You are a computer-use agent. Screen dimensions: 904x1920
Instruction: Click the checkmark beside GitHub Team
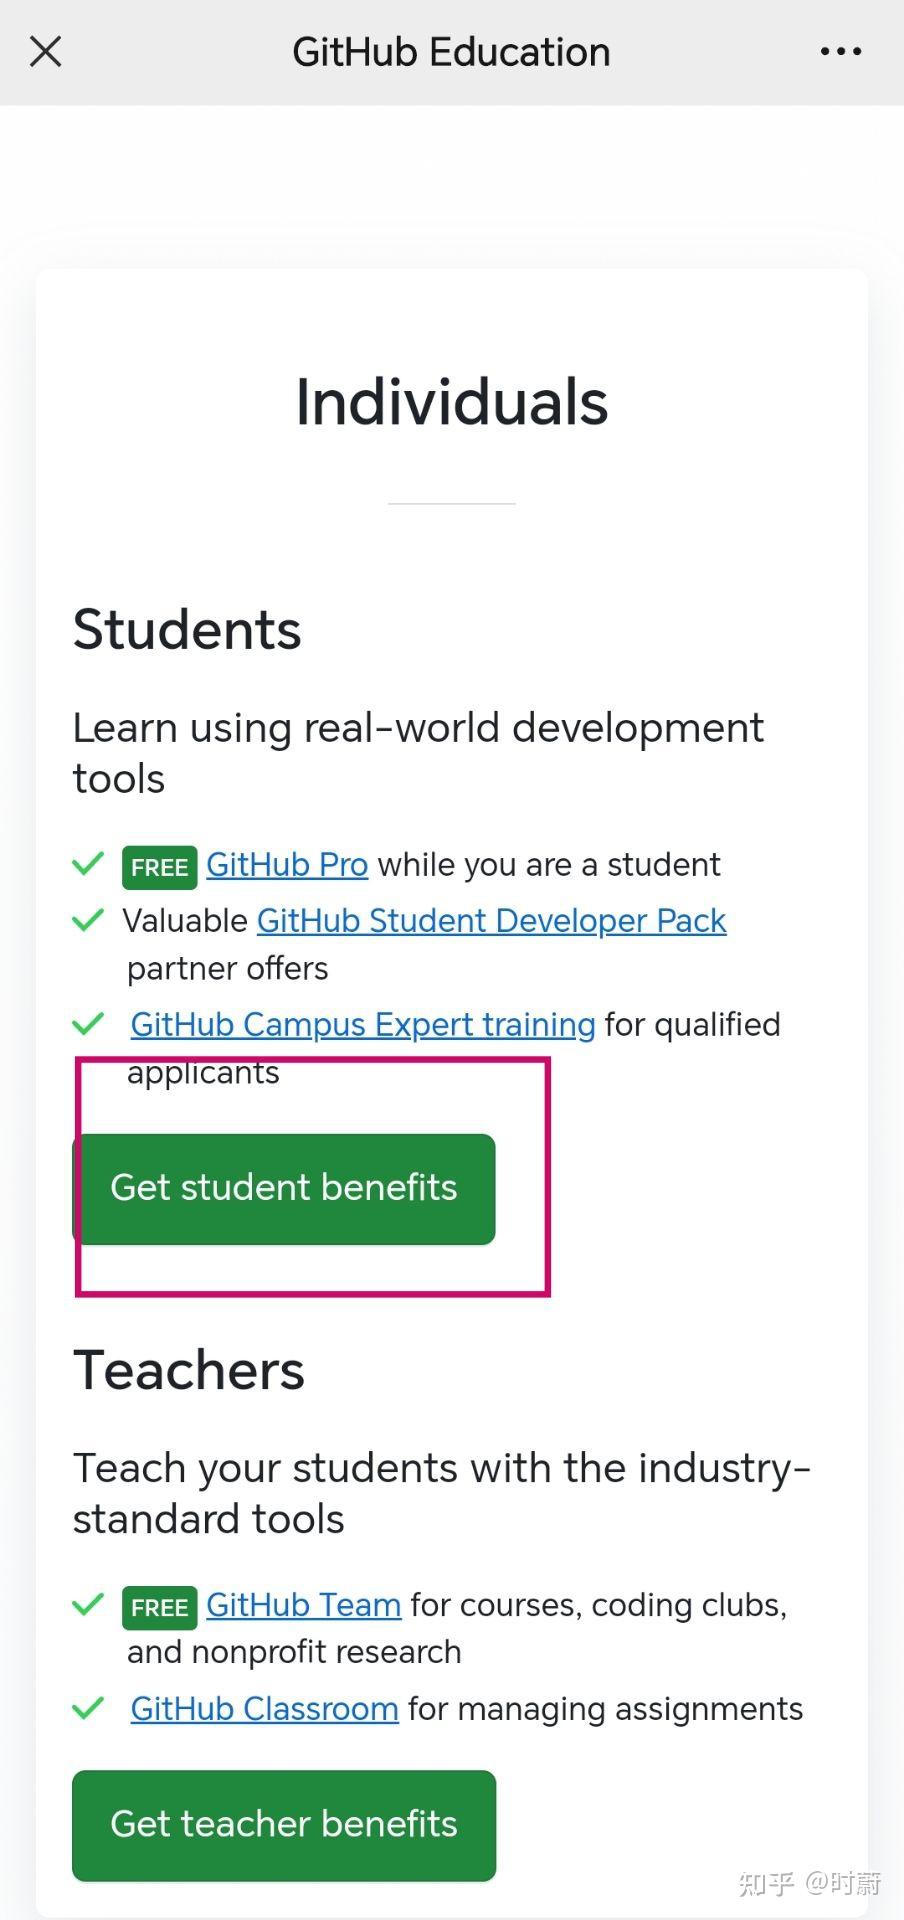(x=88, y=1604)
